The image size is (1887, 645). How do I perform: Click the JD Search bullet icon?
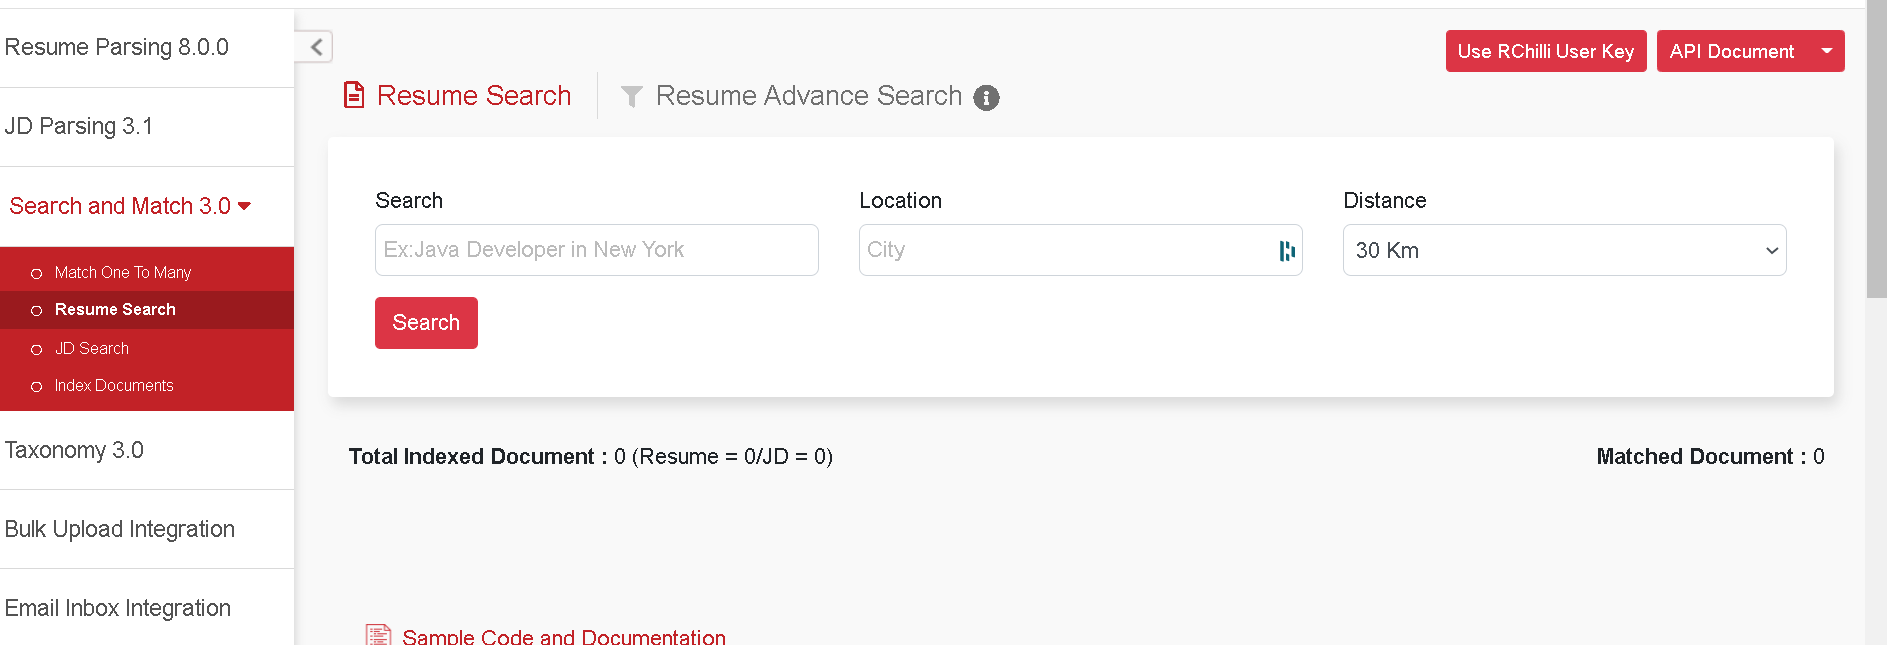[x=37, y=349]
